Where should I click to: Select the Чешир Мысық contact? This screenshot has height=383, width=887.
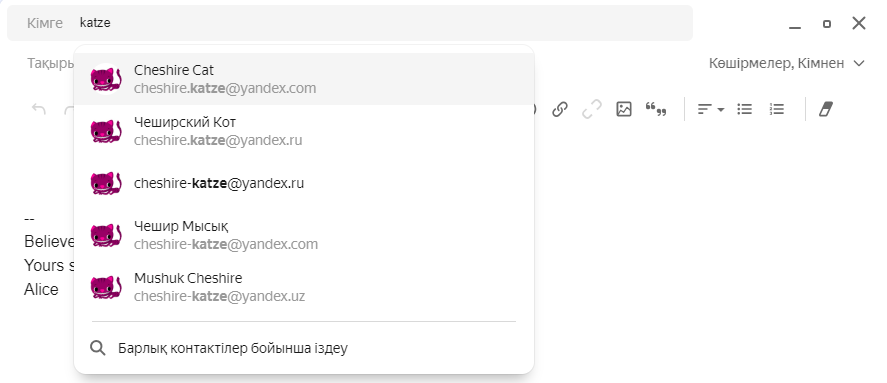[x=304, y=235]
